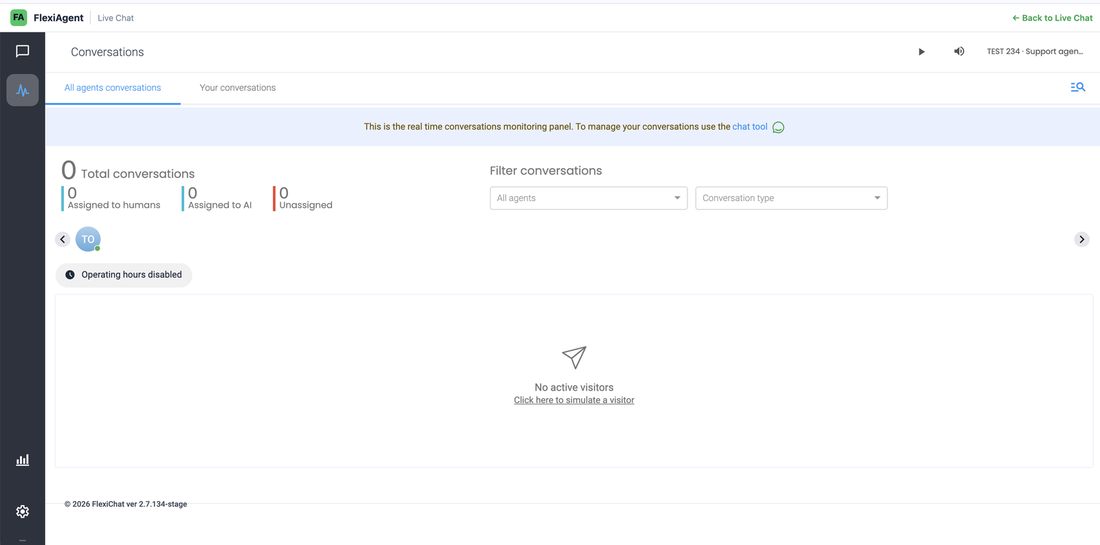Screen dimensions: 1100x545
Task: Open the chat tool sidebar icon
Action: coord(22,51)
